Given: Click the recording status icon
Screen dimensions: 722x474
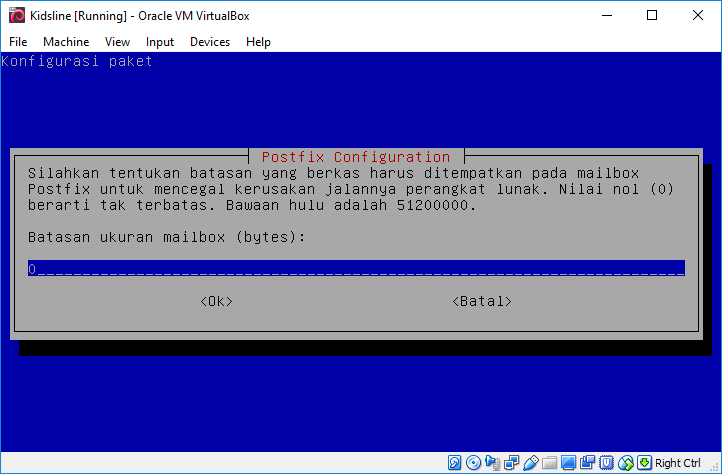Looking at the screenshot, I should coord(588,462).
